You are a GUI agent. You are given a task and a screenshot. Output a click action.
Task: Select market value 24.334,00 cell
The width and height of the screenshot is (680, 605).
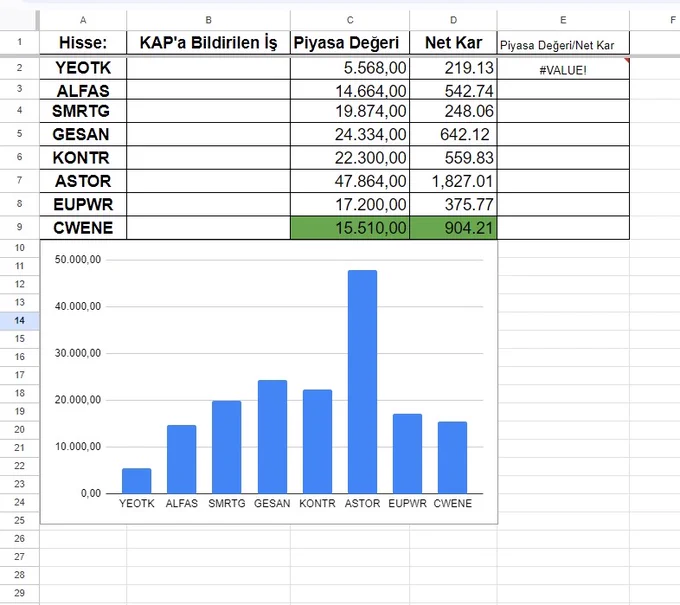(350, 134)
